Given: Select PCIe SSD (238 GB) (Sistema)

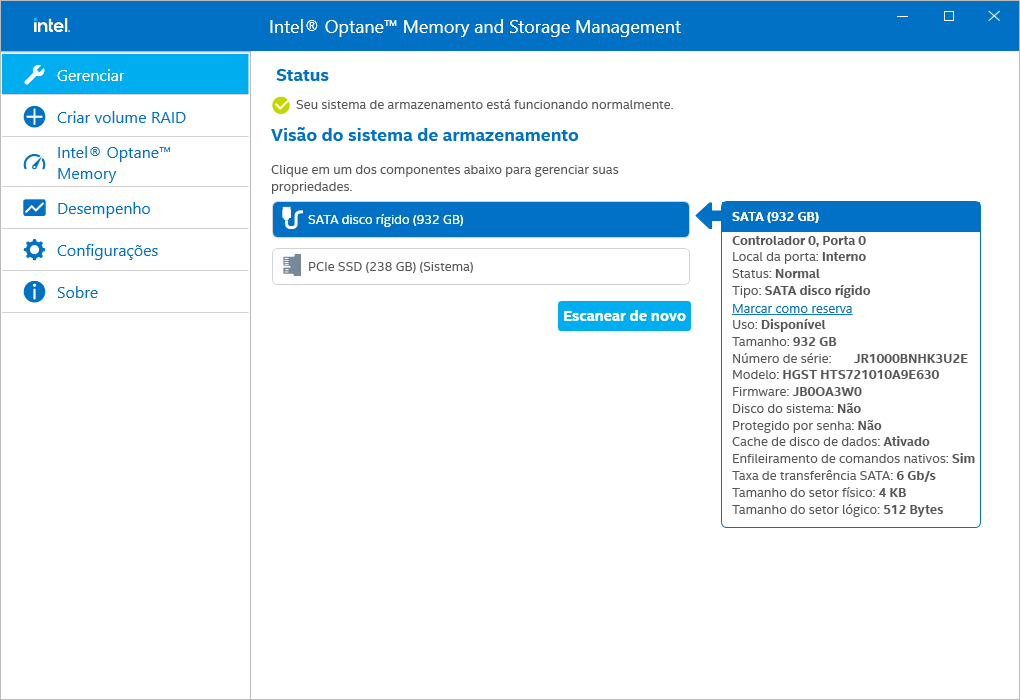Looking at the screenshot, I should pos(481,266).
